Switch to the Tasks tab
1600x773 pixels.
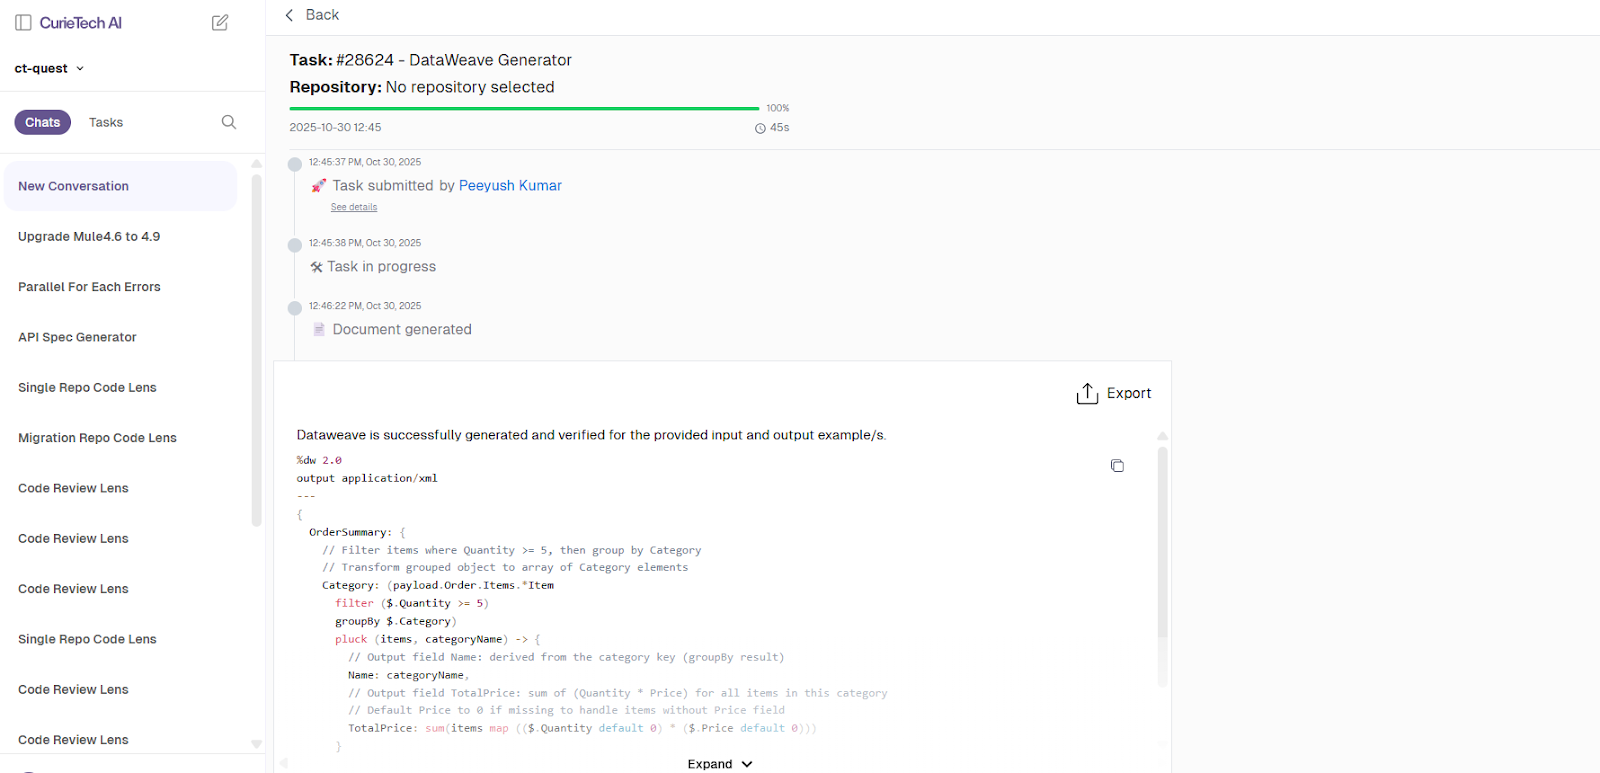click(x=105, y=122)
